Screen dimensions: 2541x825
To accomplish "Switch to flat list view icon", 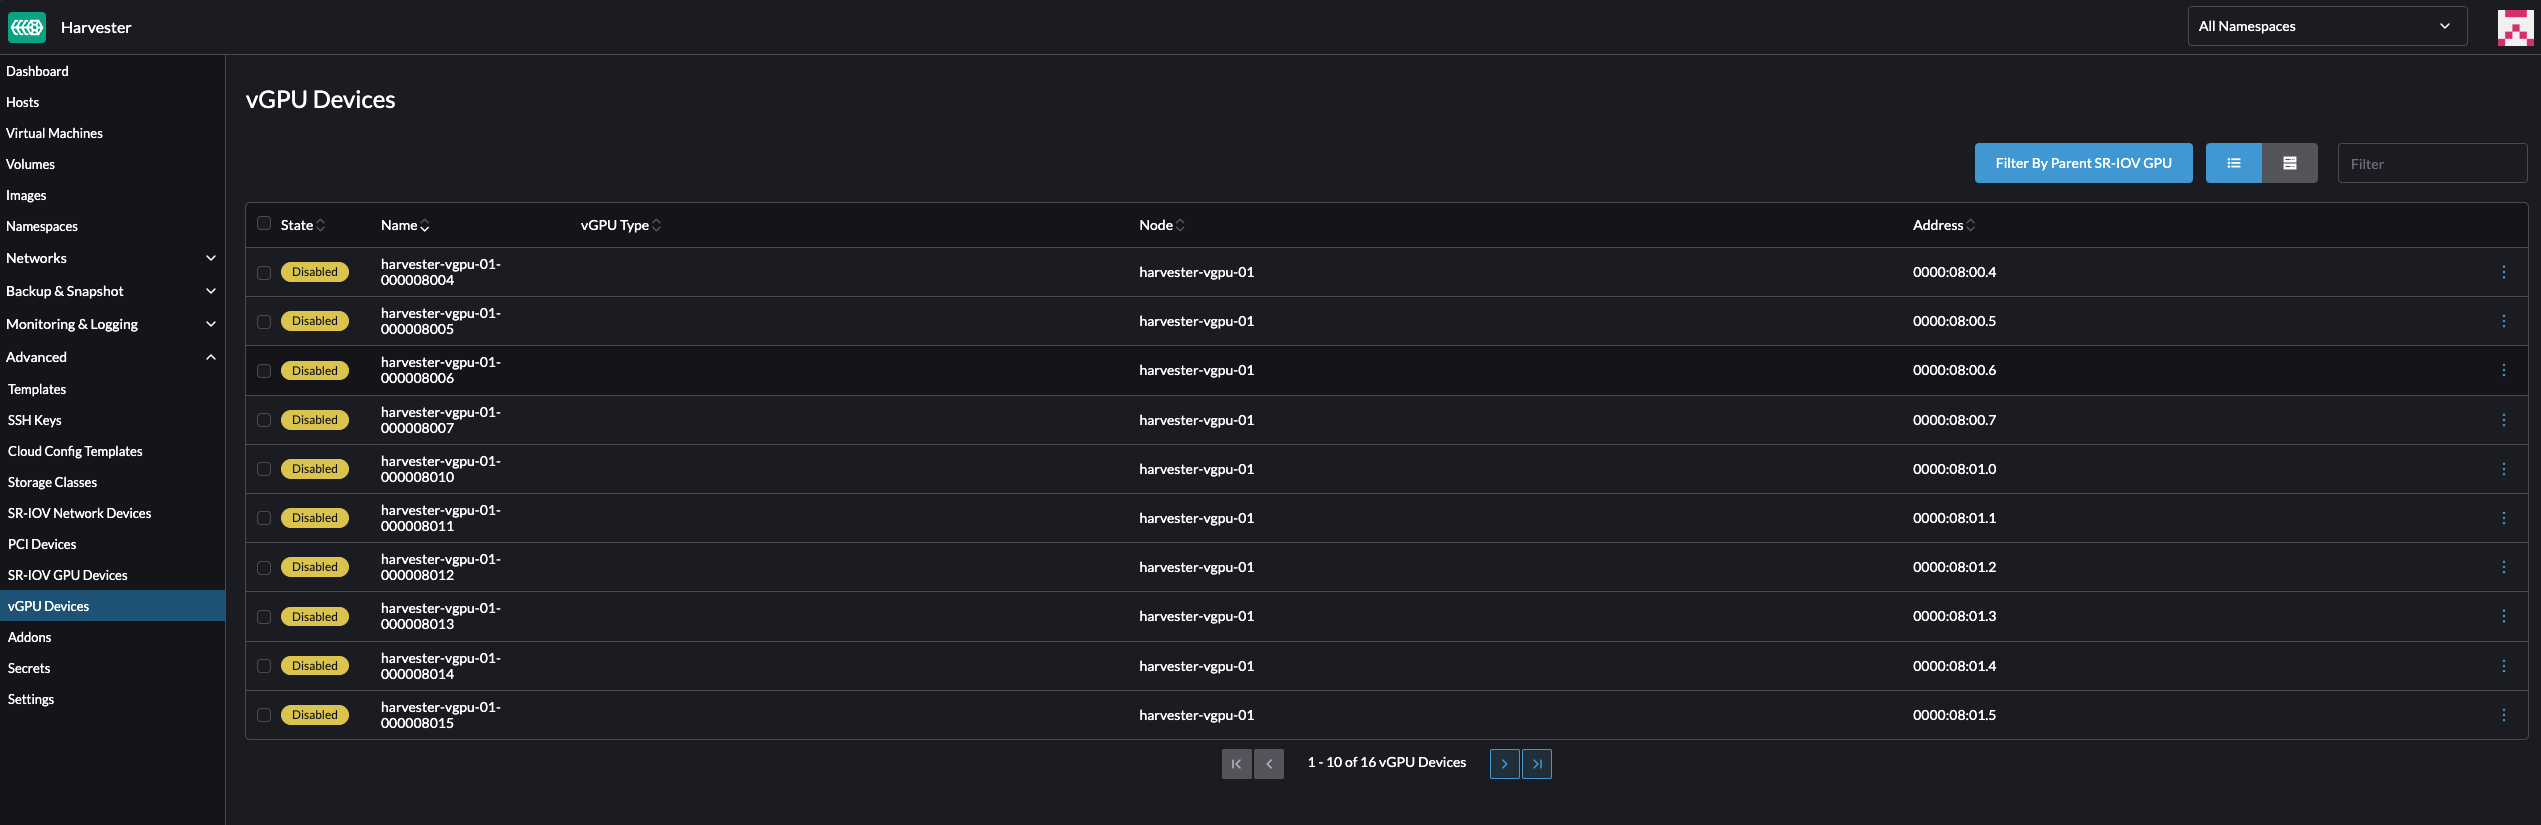I will click(2233, 163).
